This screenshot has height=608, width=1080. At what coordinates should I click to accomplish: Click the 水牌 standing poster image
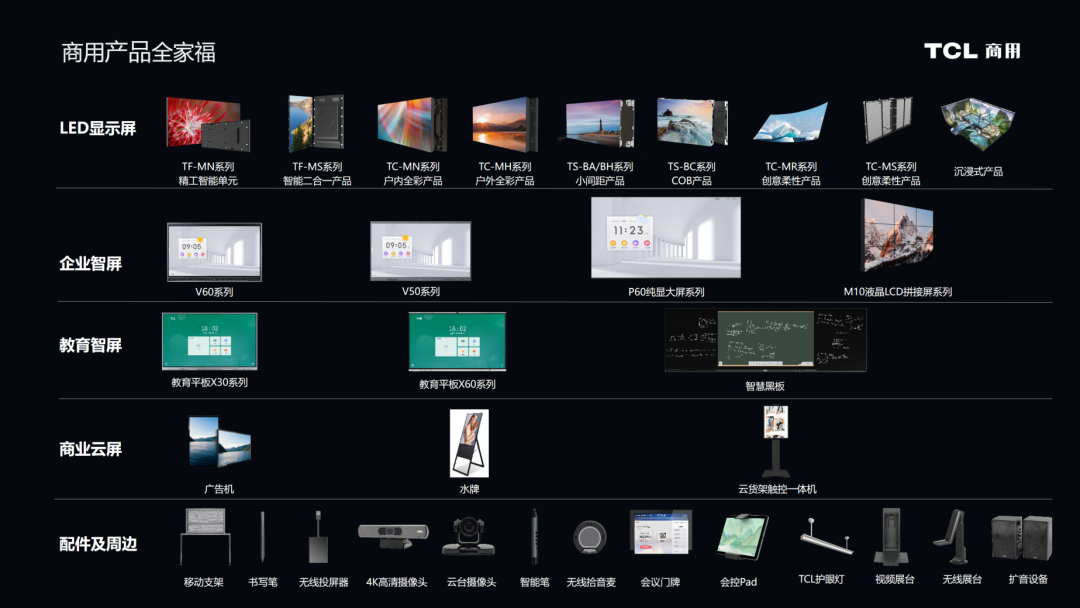coord(469,443)
